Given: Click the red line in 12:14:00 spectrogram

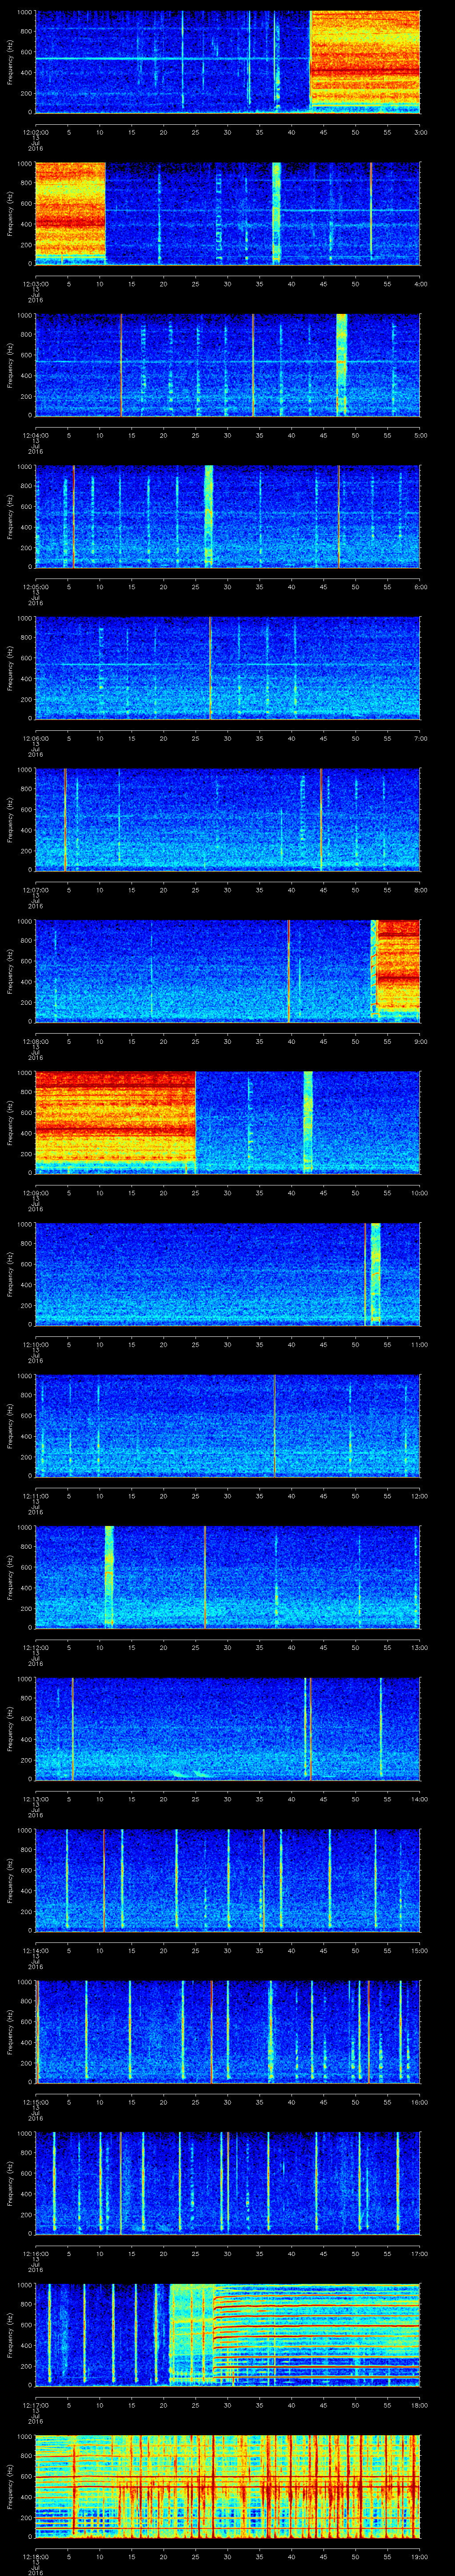Looking at the screenshot, I should [104, 1879].
